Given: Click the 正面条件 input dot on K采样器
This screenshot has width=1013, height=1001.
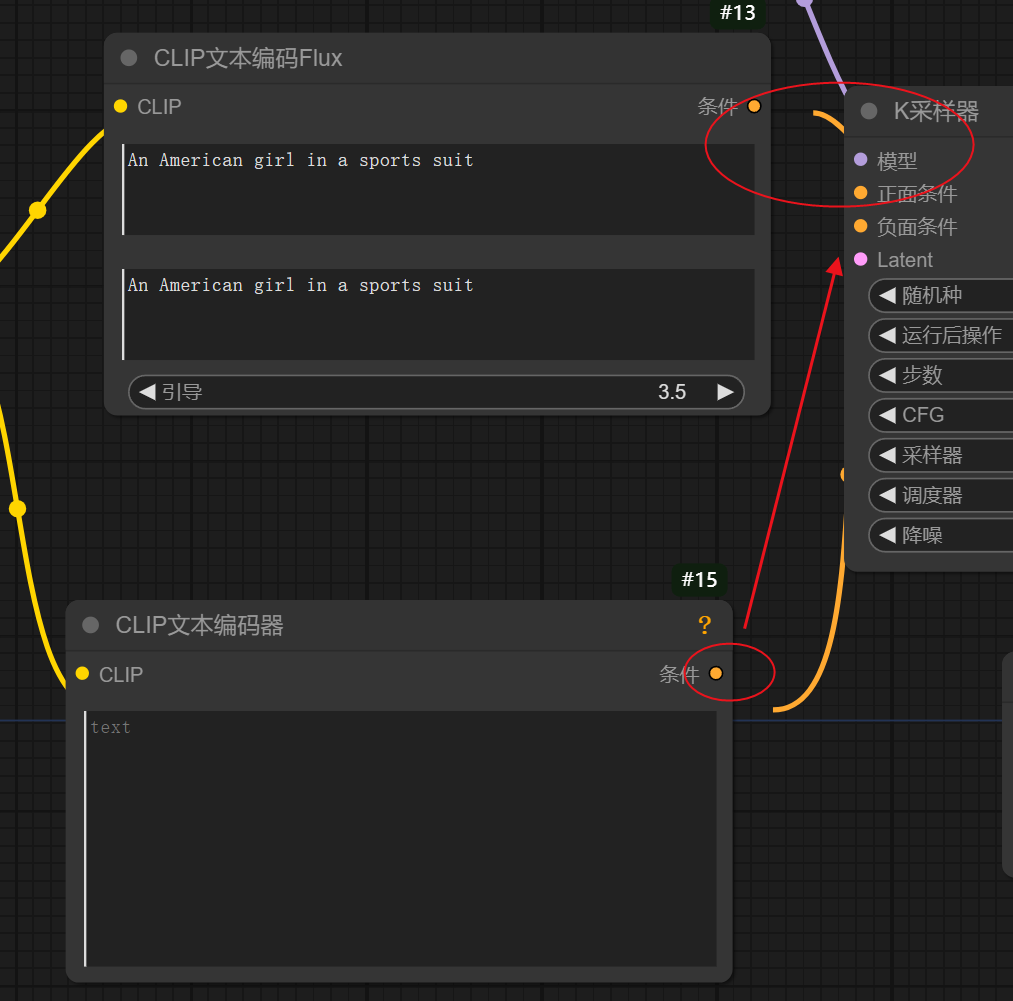Looking at the screenshot, I should (861, 193).
